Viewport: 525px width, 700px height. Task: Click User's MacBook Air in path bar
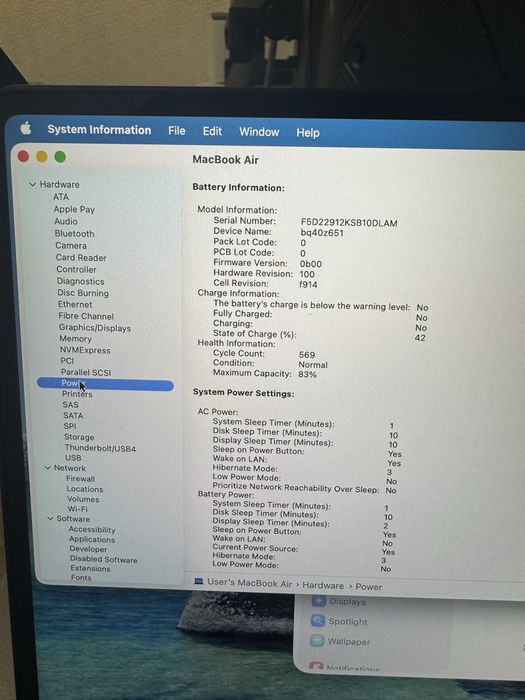pos(249,583)
